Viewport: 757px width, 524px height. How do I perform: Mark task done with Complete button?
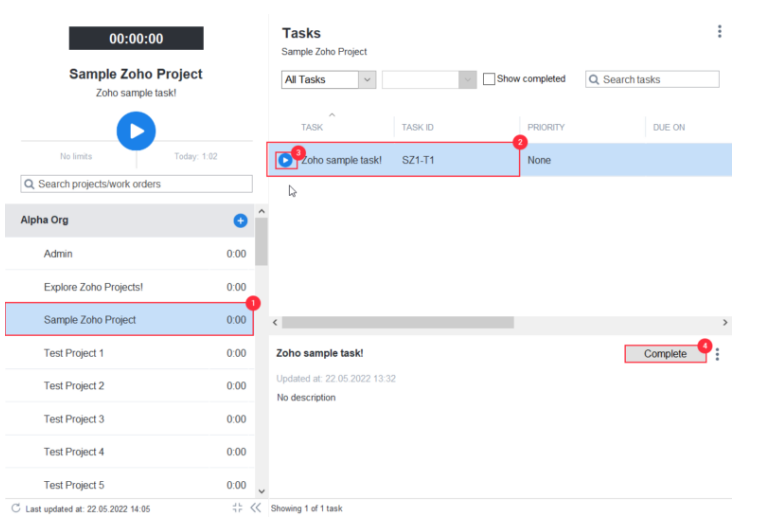click(665, 354)
